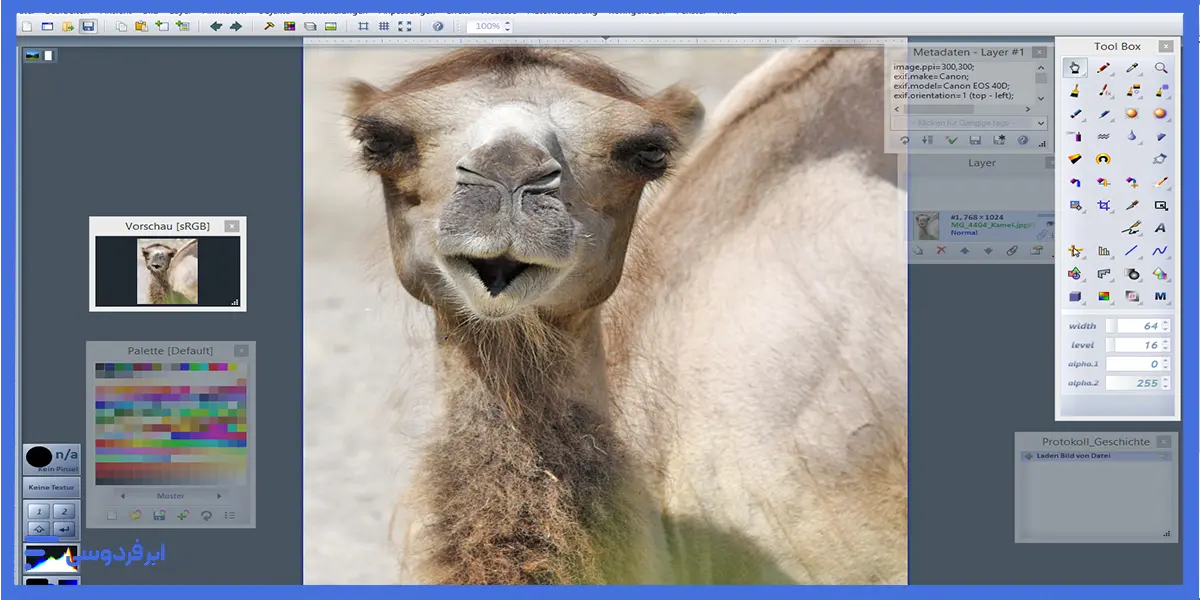Click the next Muster arrow in Palette

[219, 496]
